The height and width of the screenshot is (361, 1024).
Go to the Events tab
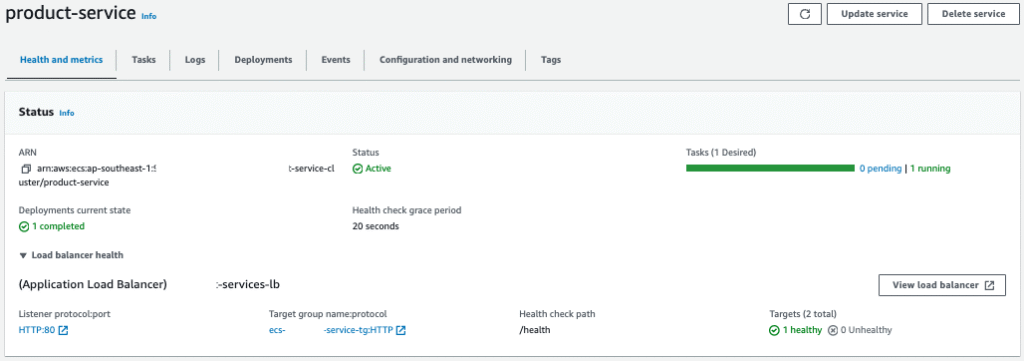tap(336, 59)
